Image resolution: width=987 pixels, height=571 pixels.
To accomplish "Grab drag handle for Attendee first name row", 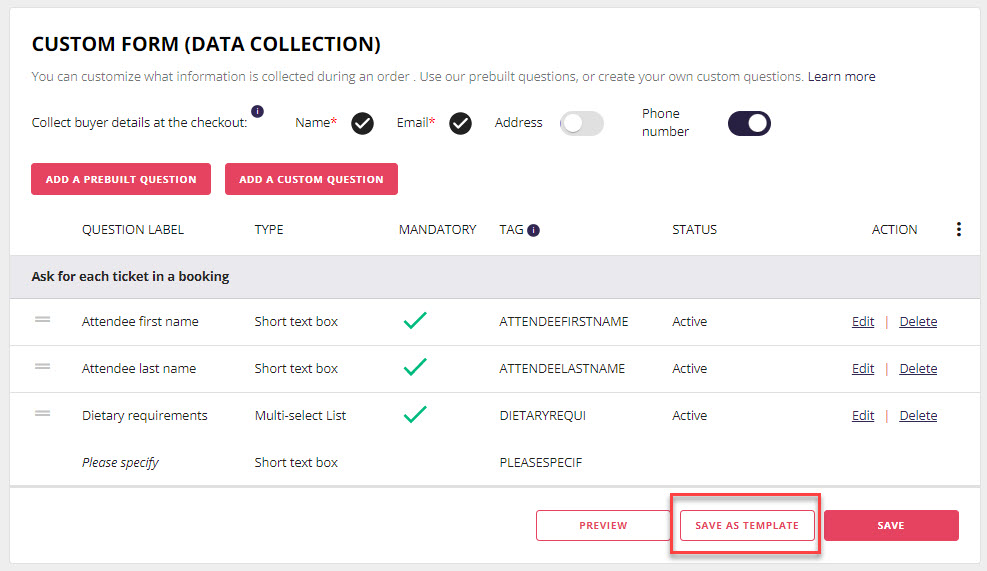I will pyautogui.click(x=43, y=320).
